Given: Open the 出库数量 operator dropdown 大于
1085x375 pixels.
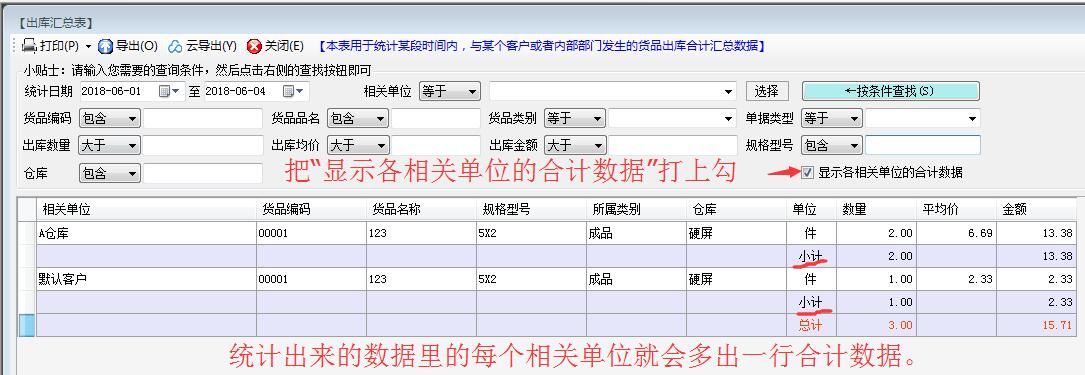Looking at the screenshot, I should 110,145.
